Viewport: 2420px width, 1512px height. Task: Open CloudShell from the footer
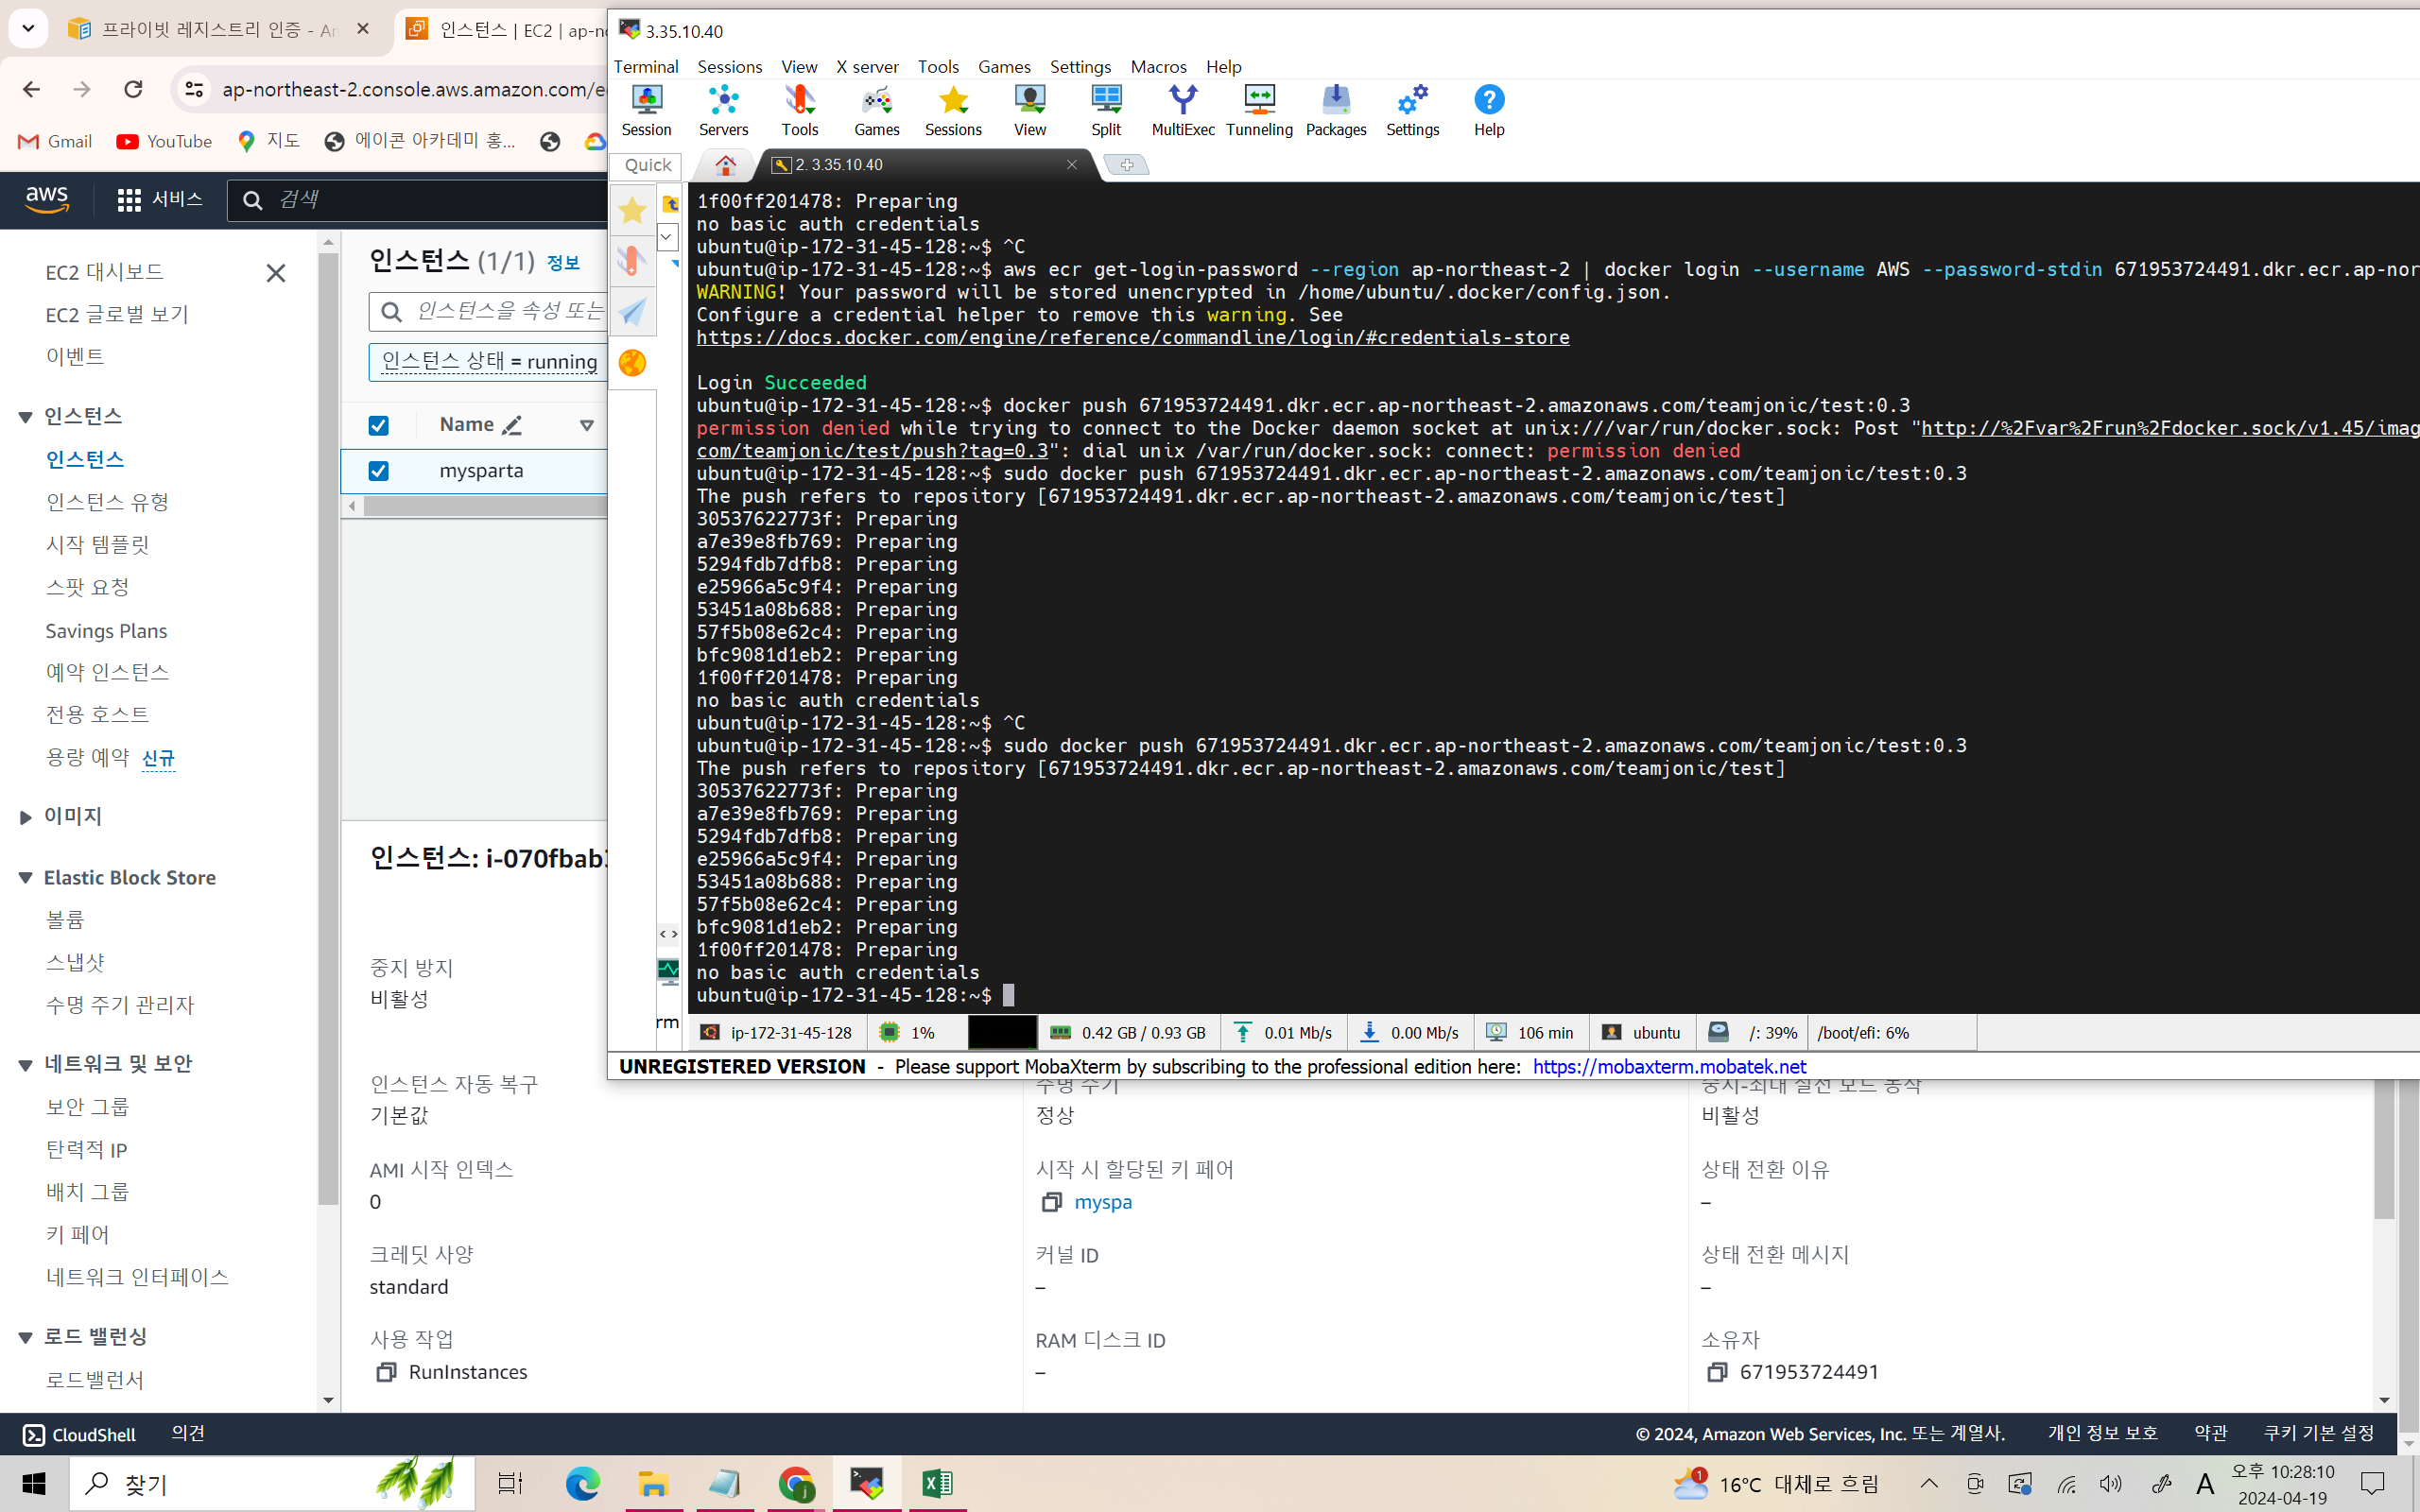coord(79,1435)
